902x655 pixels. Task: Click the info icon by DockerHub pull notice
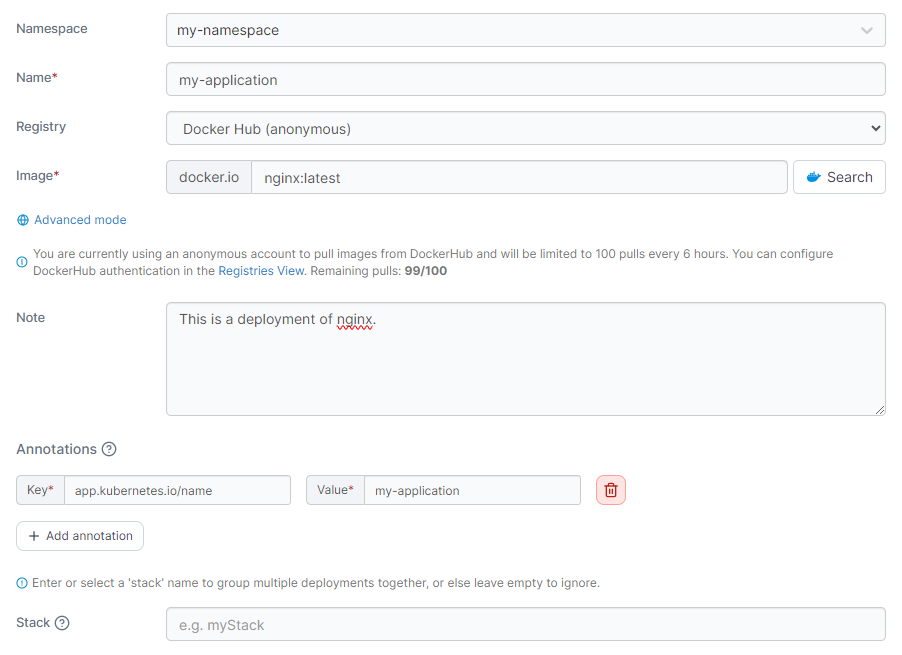pyautogui.click(x=22, y=262)
